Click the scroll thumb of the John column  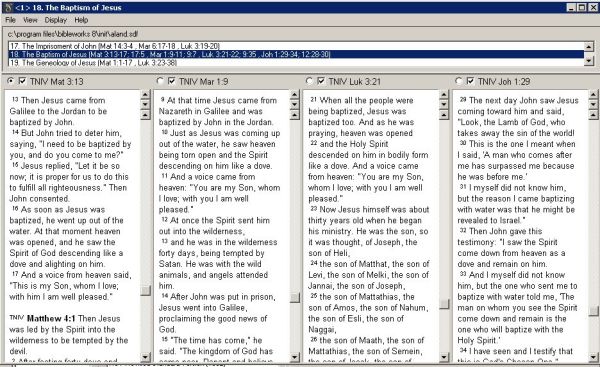point(593,310)
